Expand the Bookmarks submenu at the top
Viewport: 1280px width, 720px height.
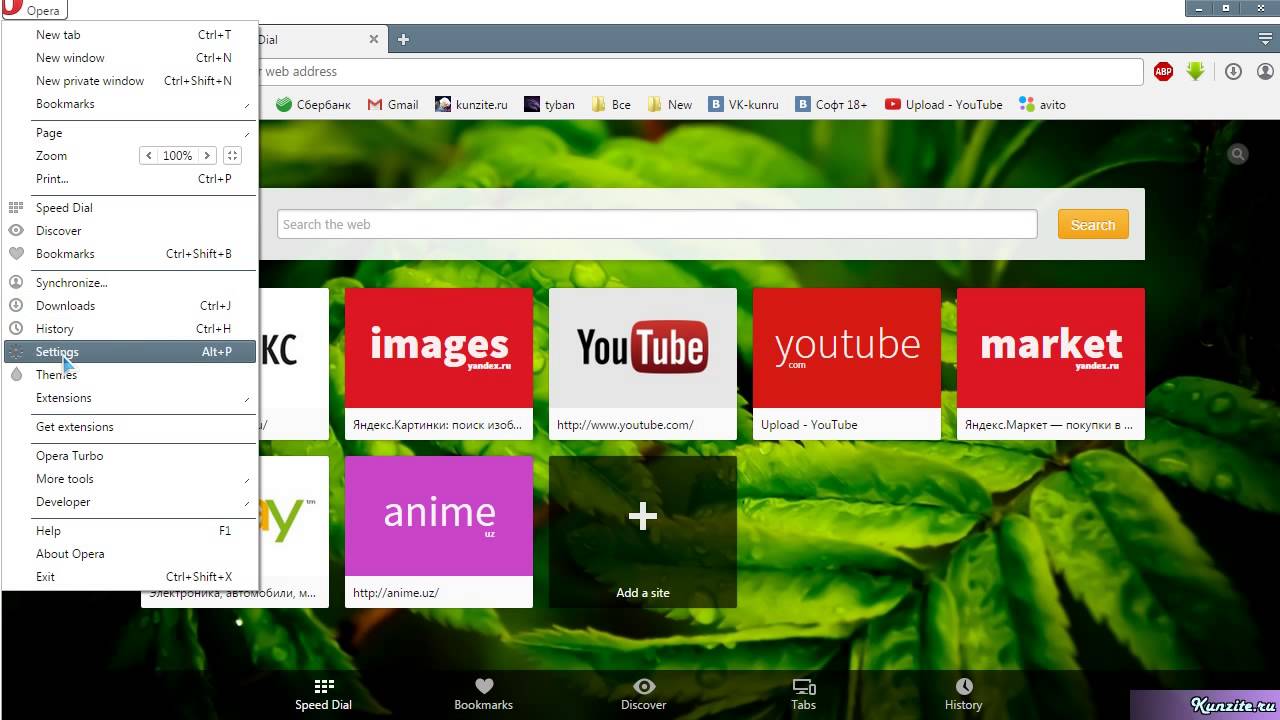tap(130, 104)
